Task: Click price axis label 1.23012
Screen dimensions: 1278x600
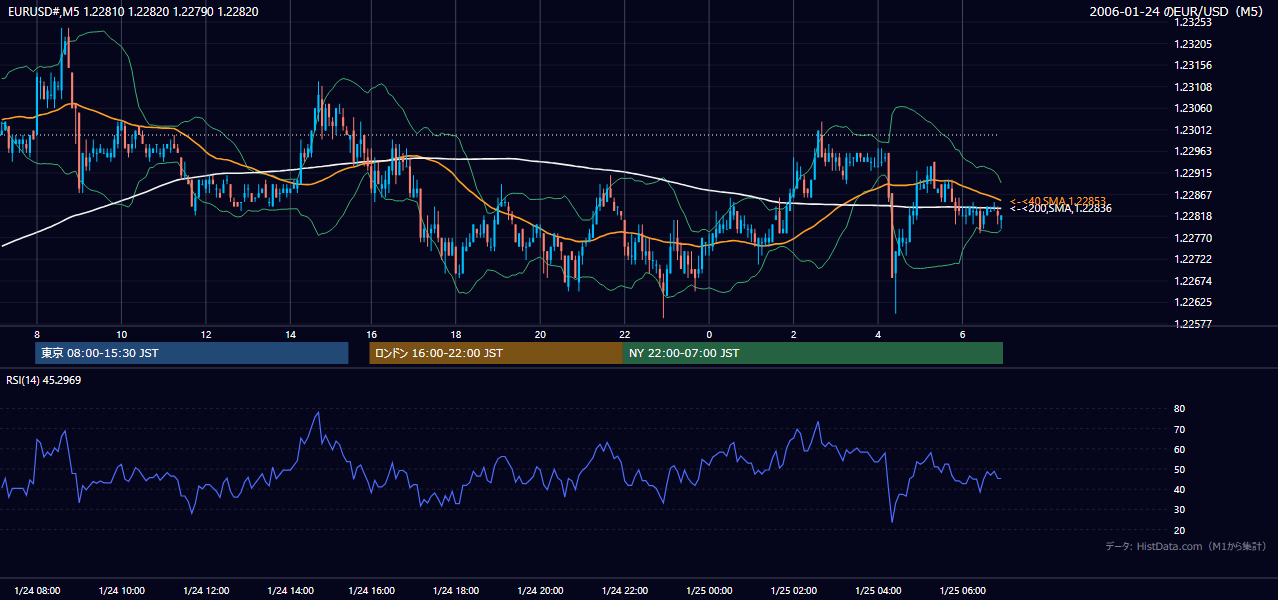Action: (x=1193, y=130)
